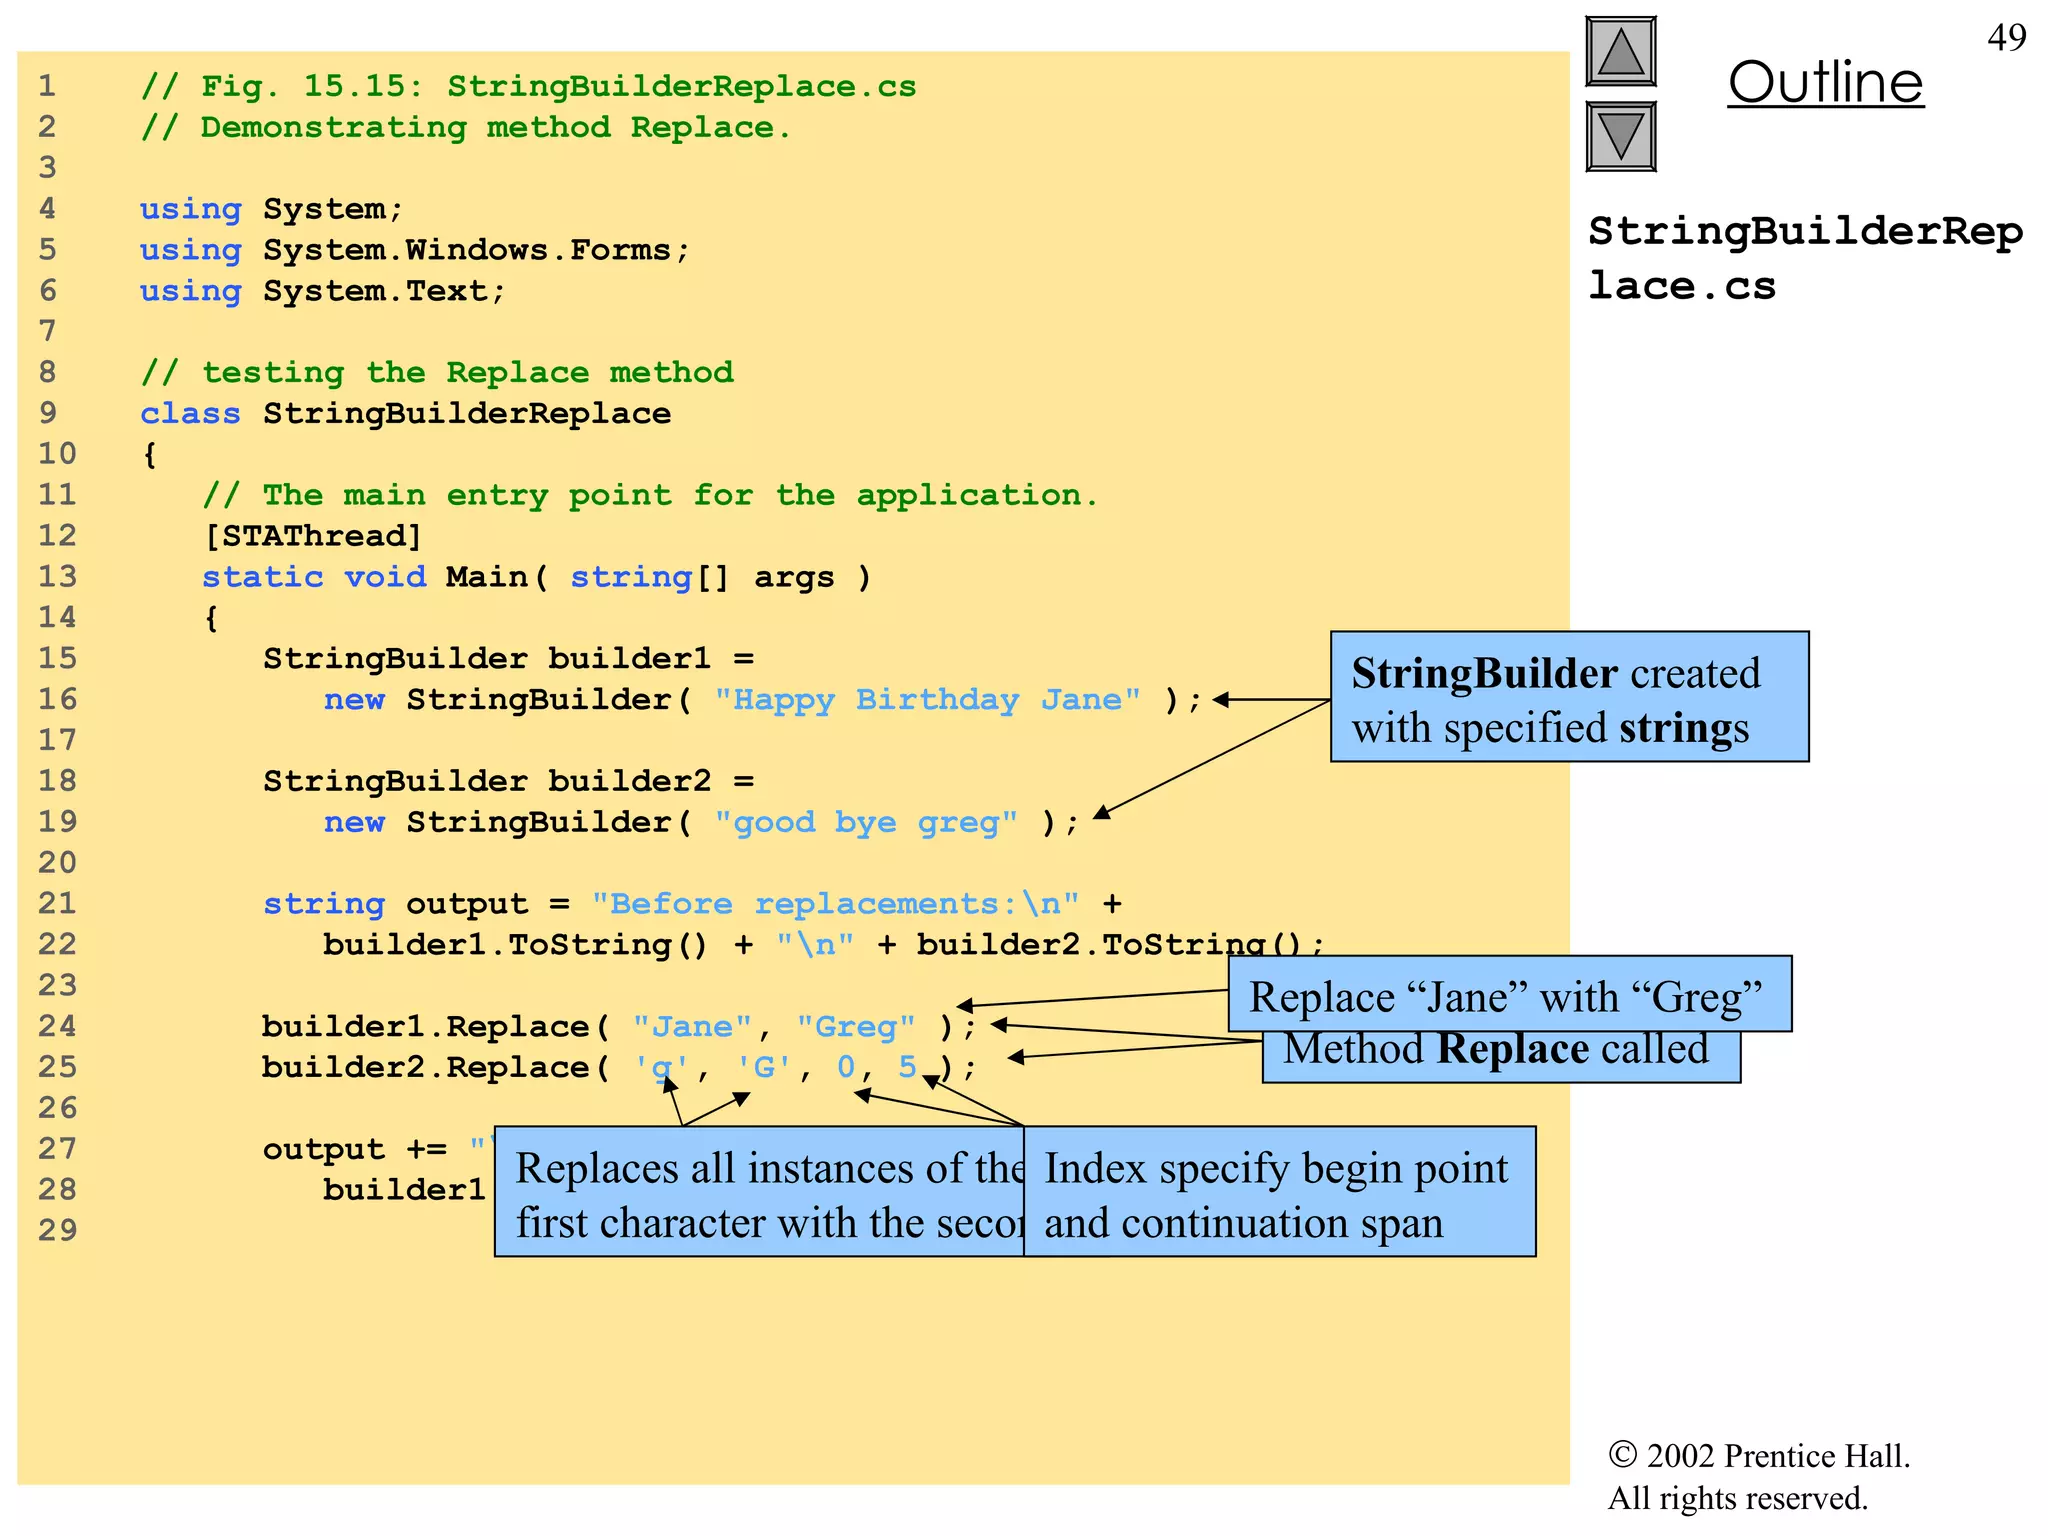Click the comment 'Fig. 15.15: StringBuilderReplace.cs'
2048x1536 pixels.
pyautogui.click(x=528, y=86)
